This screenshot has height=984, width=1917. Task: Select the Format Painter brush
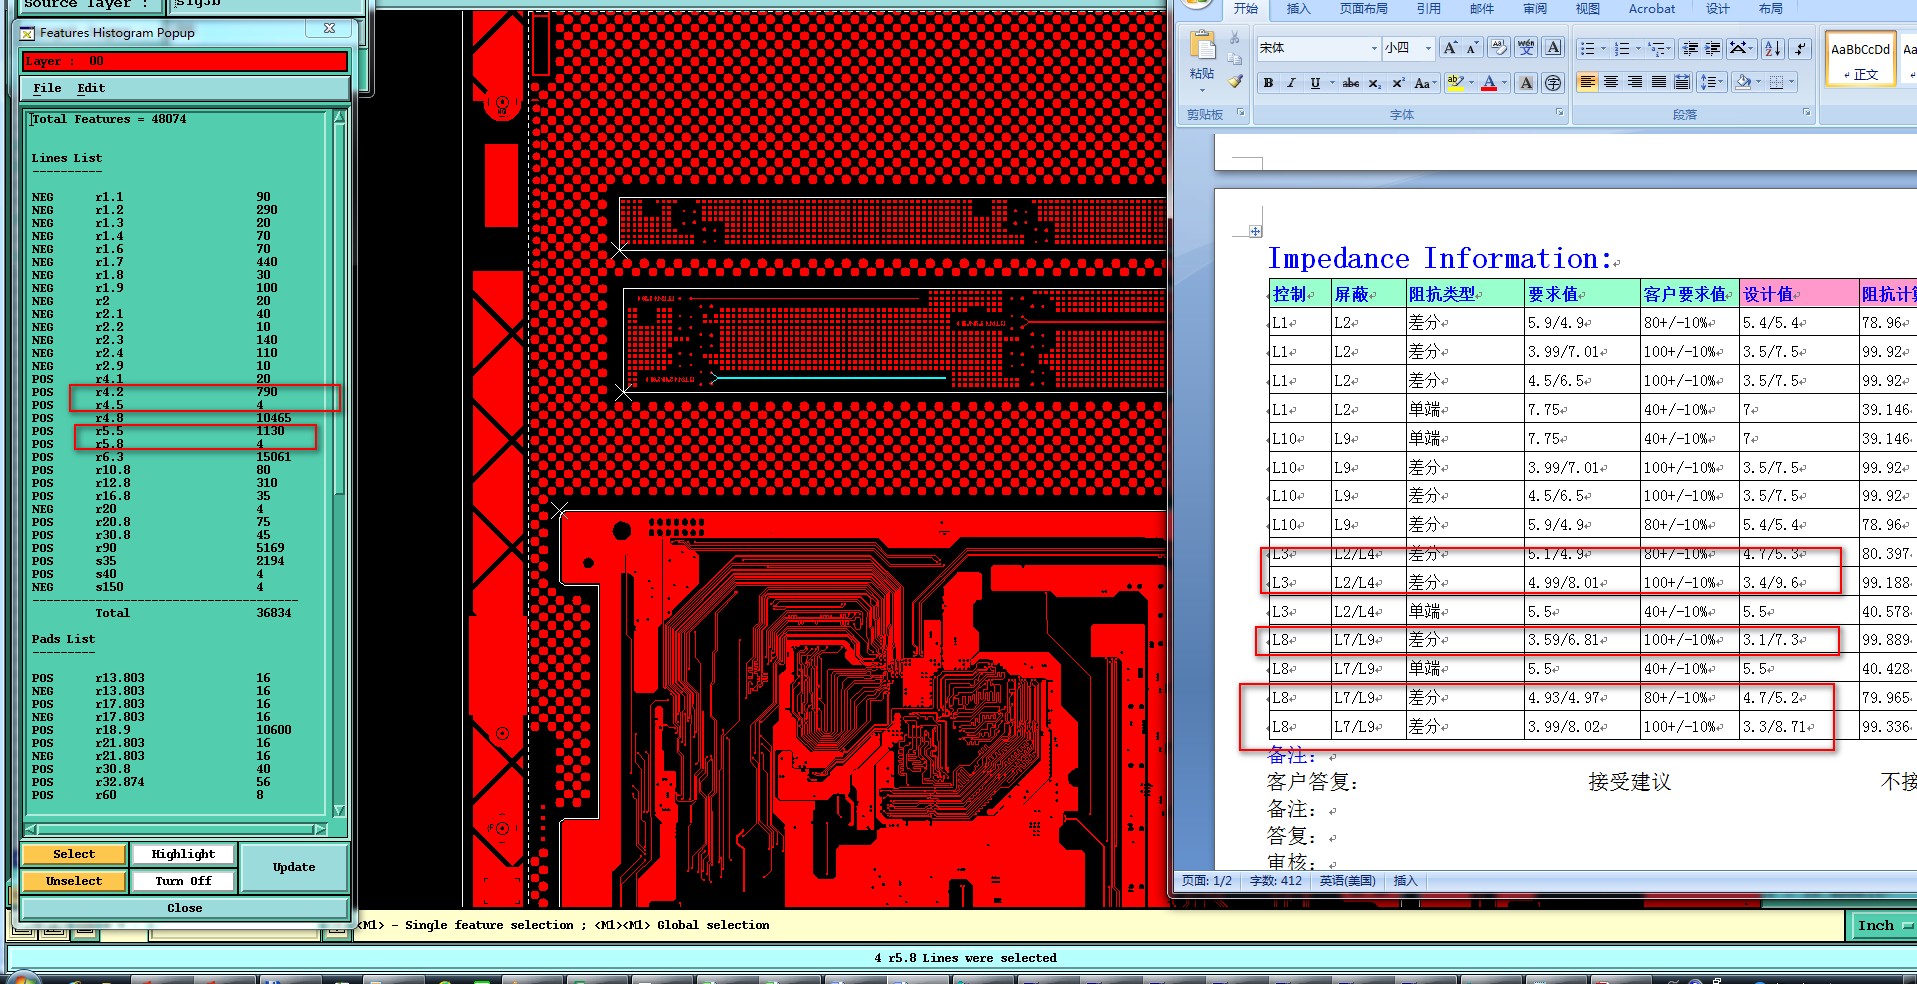(1235, 80)
